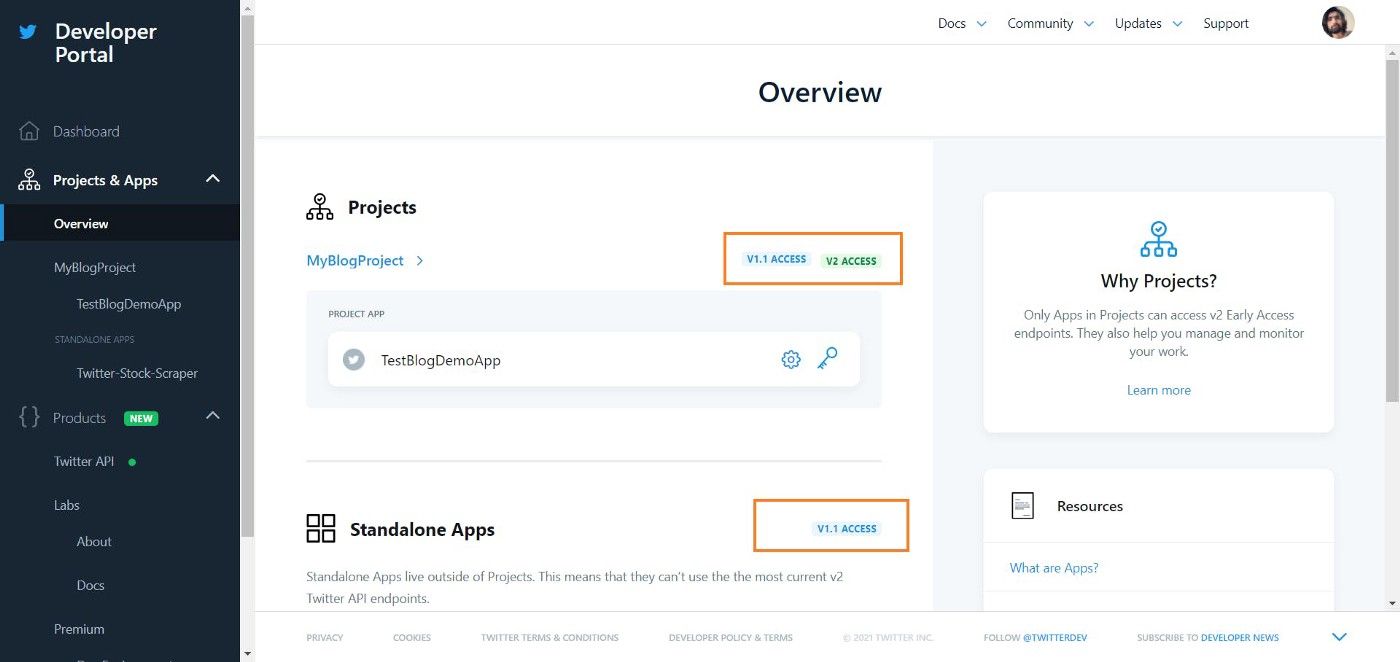Collapse the Projects & Apps section
Image resolution: width=1400 pixels, height=662 pixels.
[x=212, y=179]
